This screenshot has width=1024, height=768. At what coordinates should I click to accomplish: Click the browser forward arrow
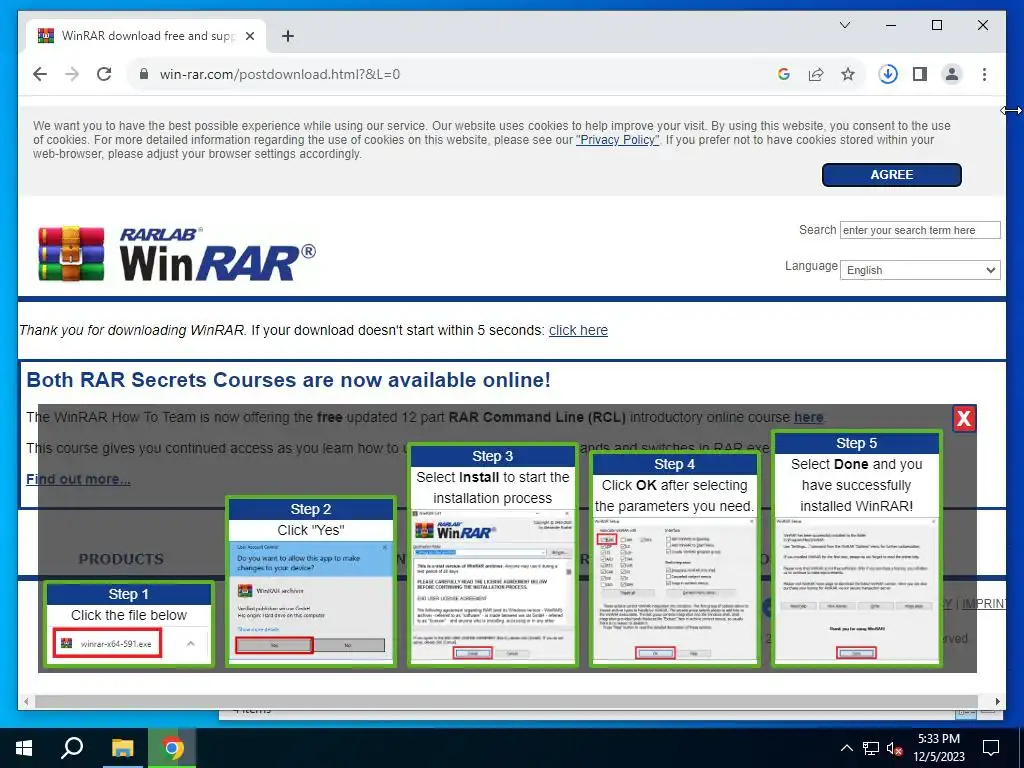[72, 74]
